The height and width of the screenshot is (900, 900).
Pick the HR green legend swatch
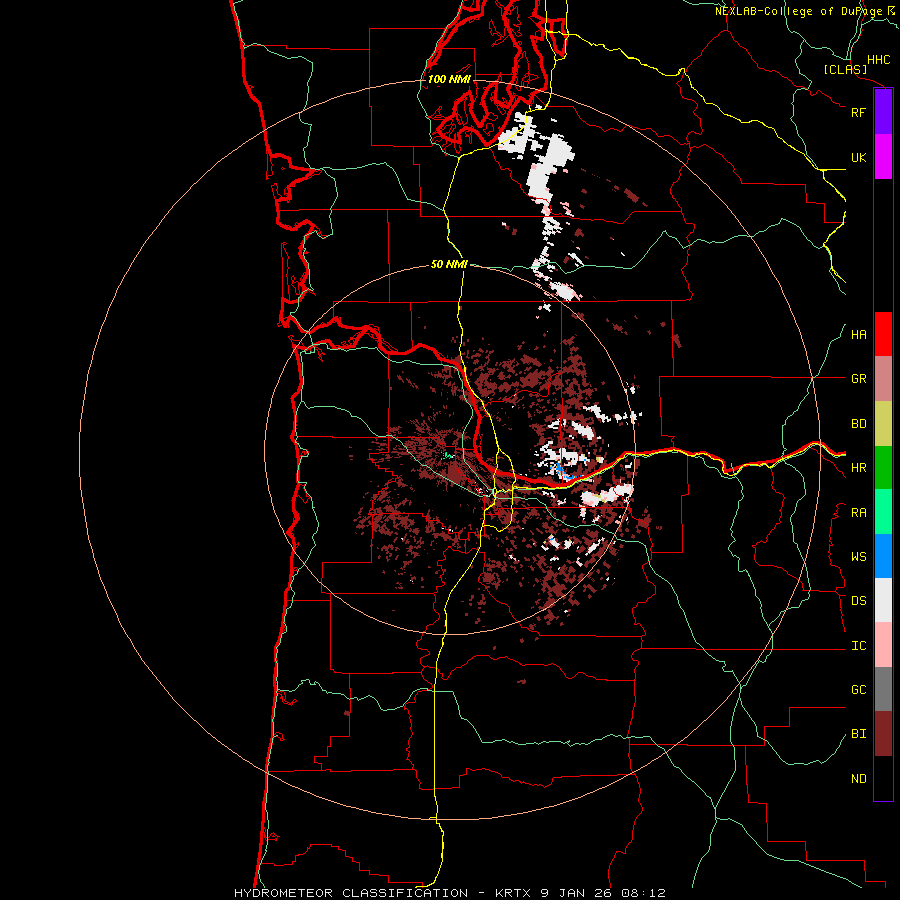883,468
